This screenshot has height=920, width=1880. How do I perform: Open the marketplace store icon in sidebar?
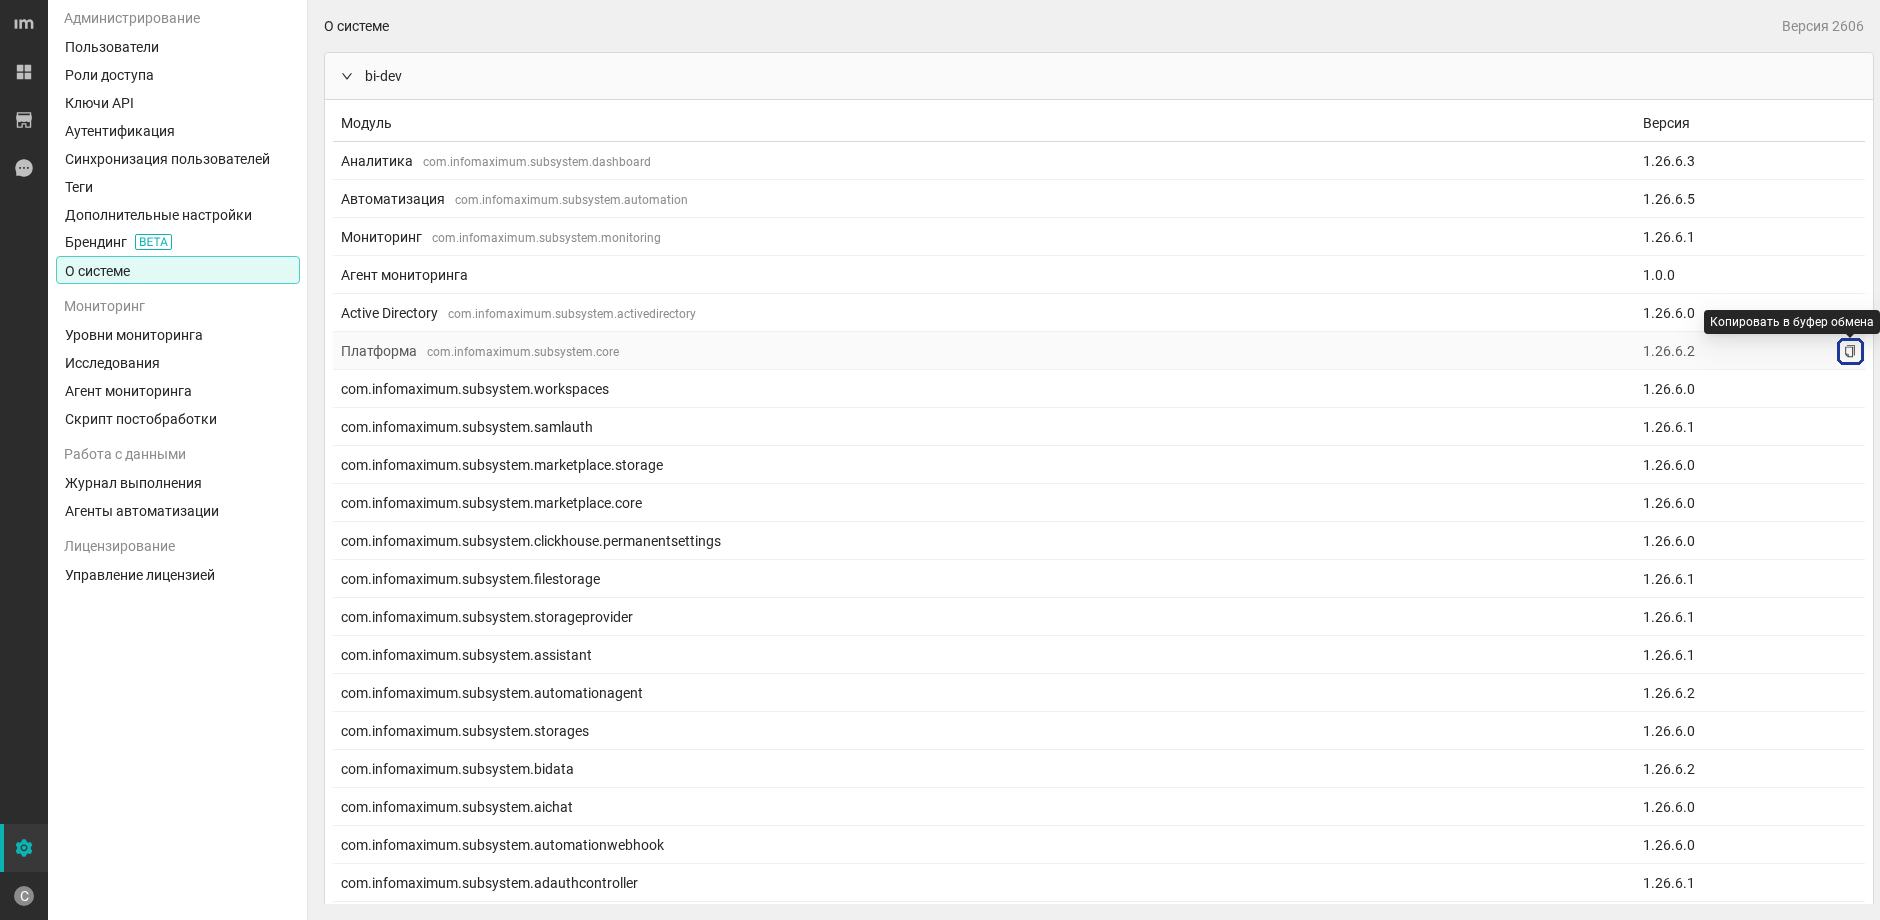[x=24, y=120]
